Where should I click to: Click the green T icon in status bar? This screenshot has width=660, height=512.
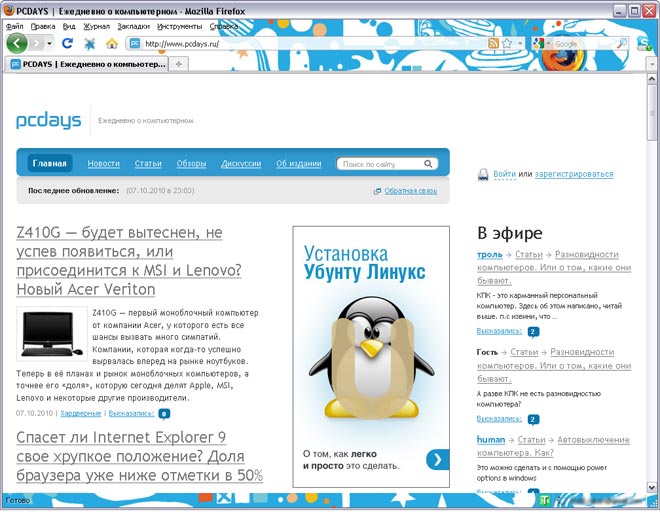tap(545, 500)
